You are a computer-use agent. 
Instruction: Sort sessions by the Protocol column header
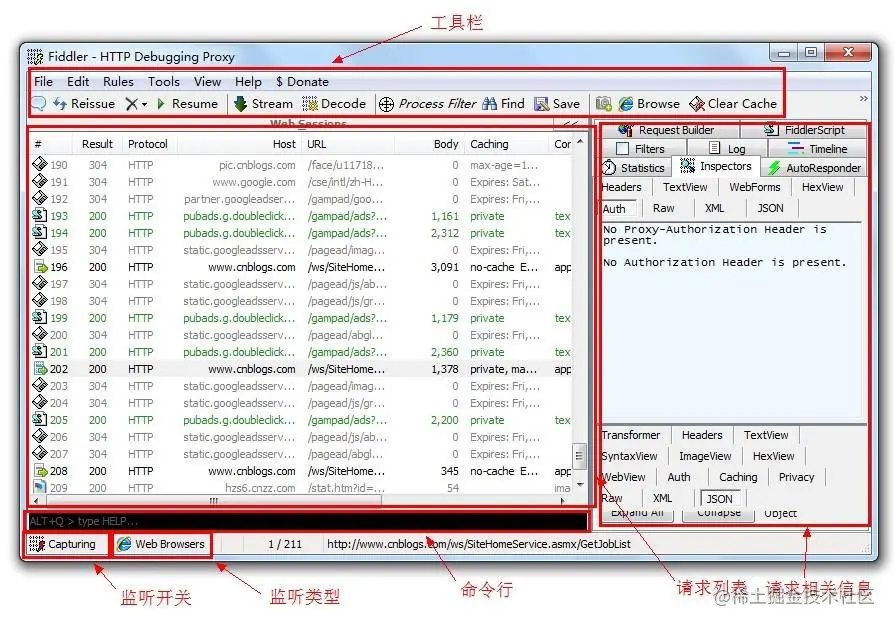tap(148, 144)
